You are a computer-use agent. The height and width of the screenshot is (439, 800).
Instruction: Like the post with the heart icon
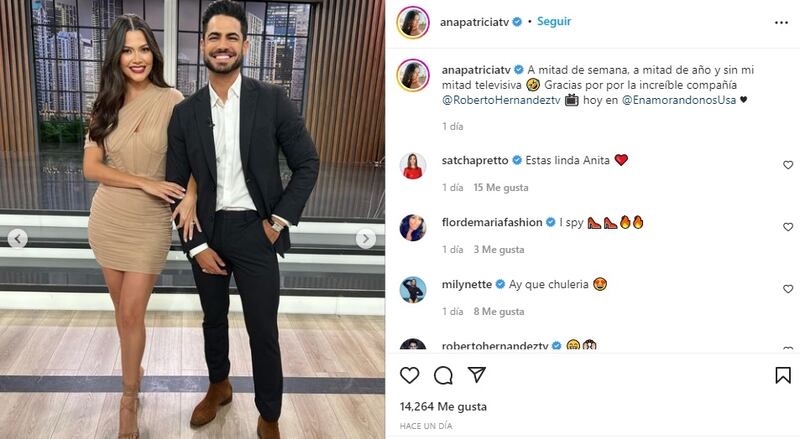tap(409, 375)
